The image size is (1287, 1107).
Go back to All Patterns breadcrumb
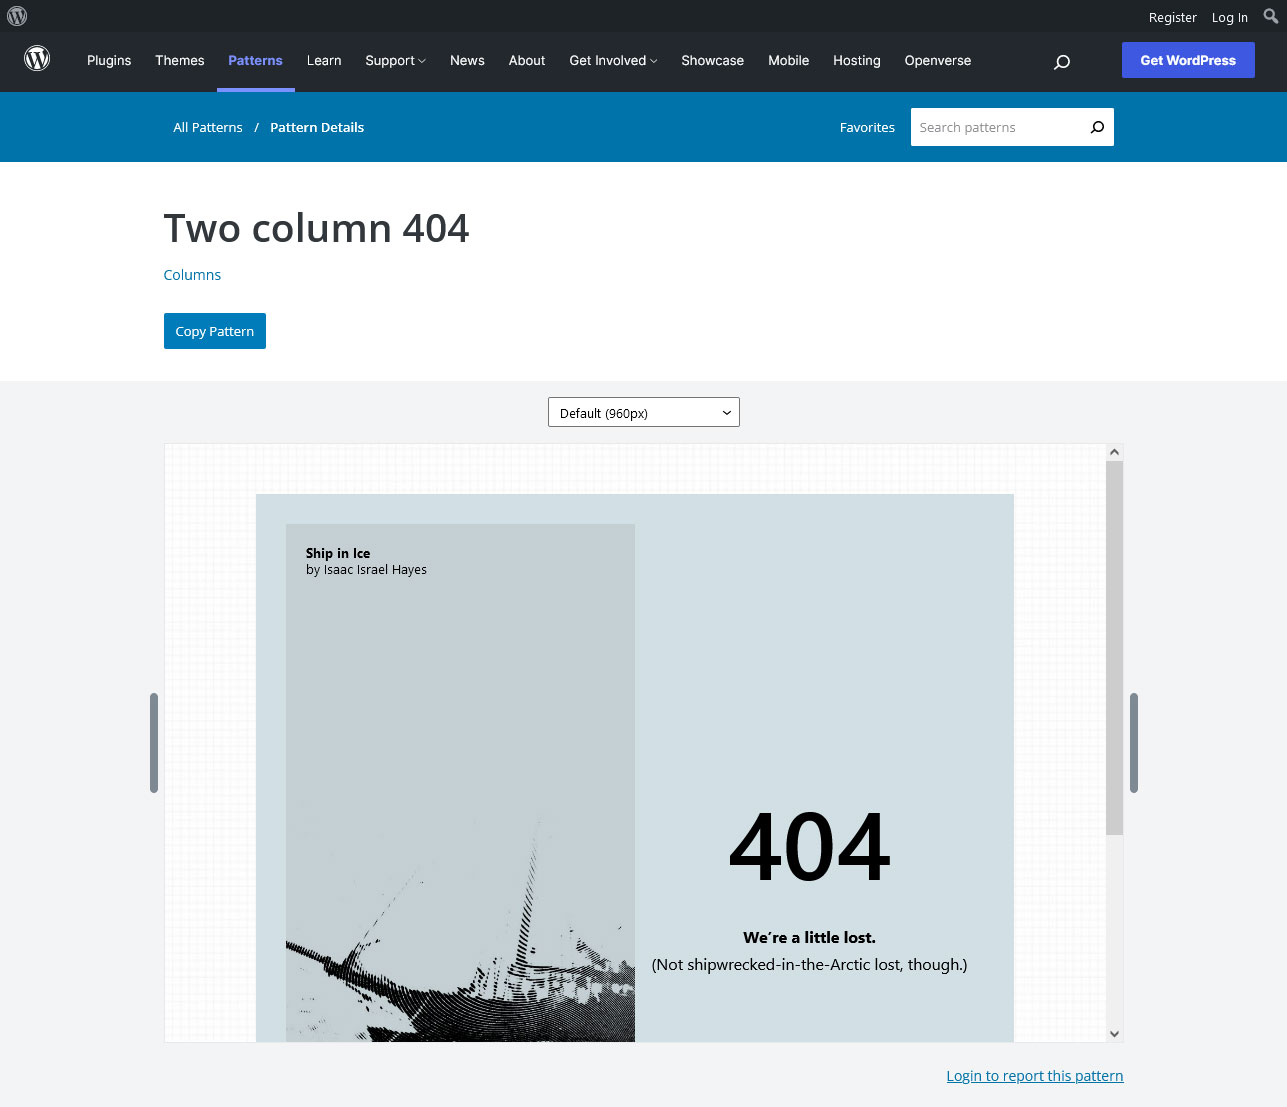click(x=208, y=127)
